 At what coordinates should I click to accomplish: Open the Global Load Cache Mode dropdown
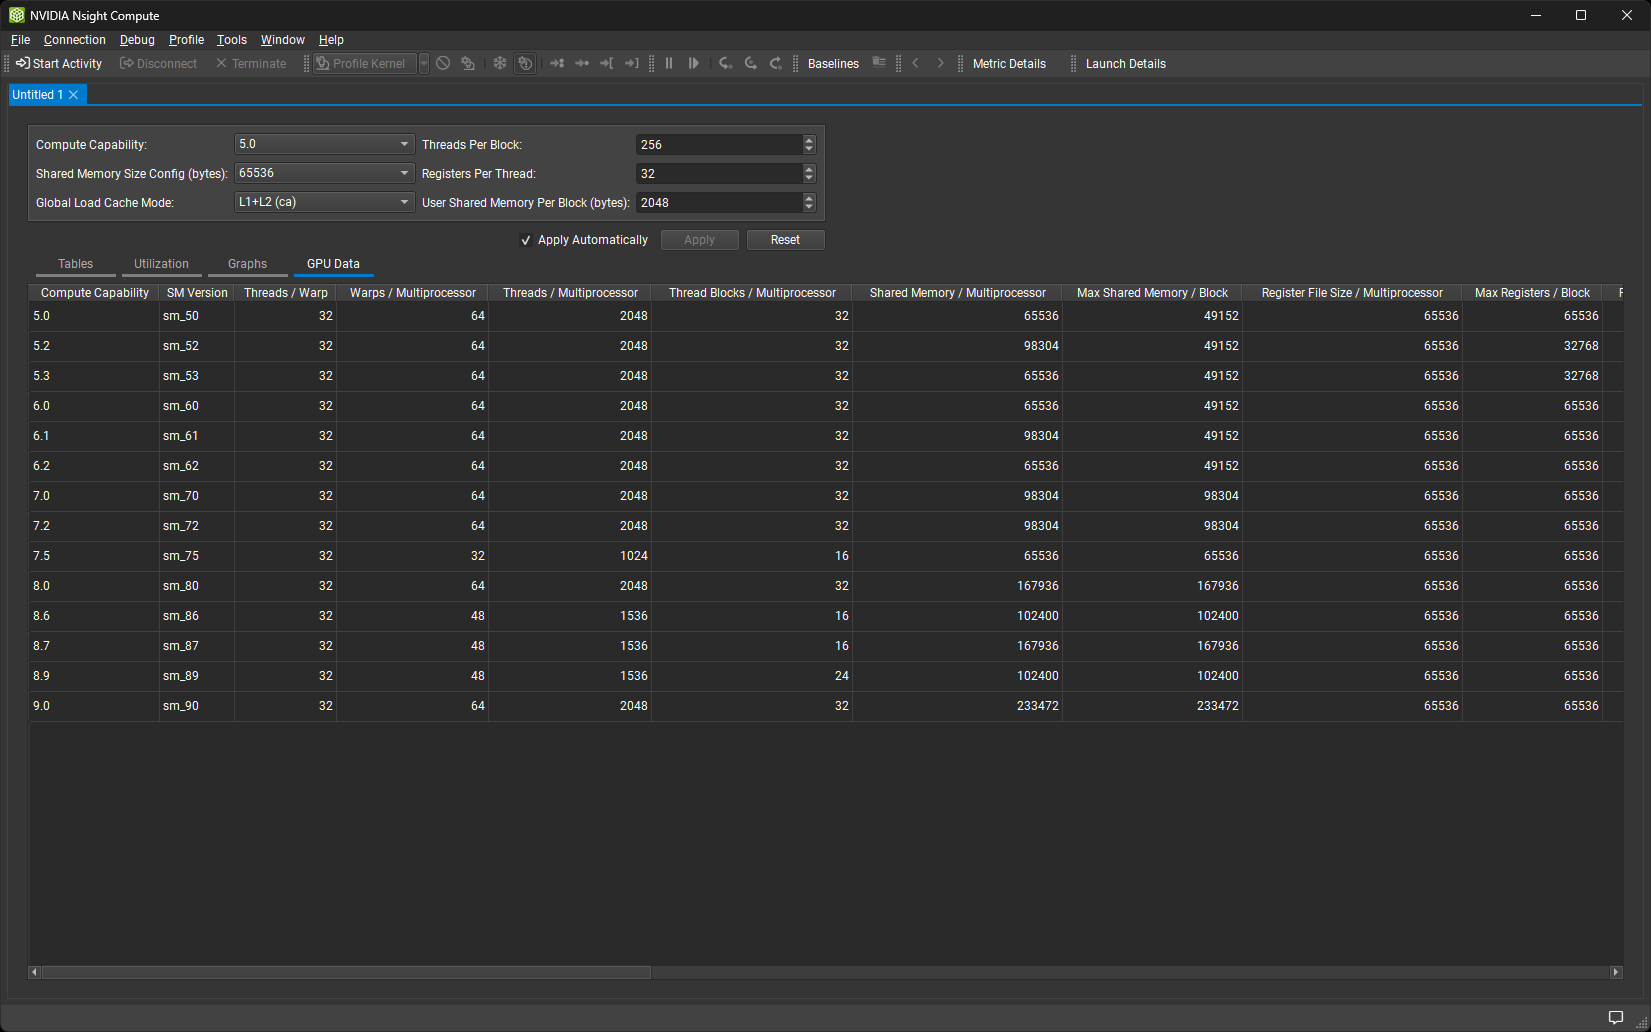(x=324, y=202)
